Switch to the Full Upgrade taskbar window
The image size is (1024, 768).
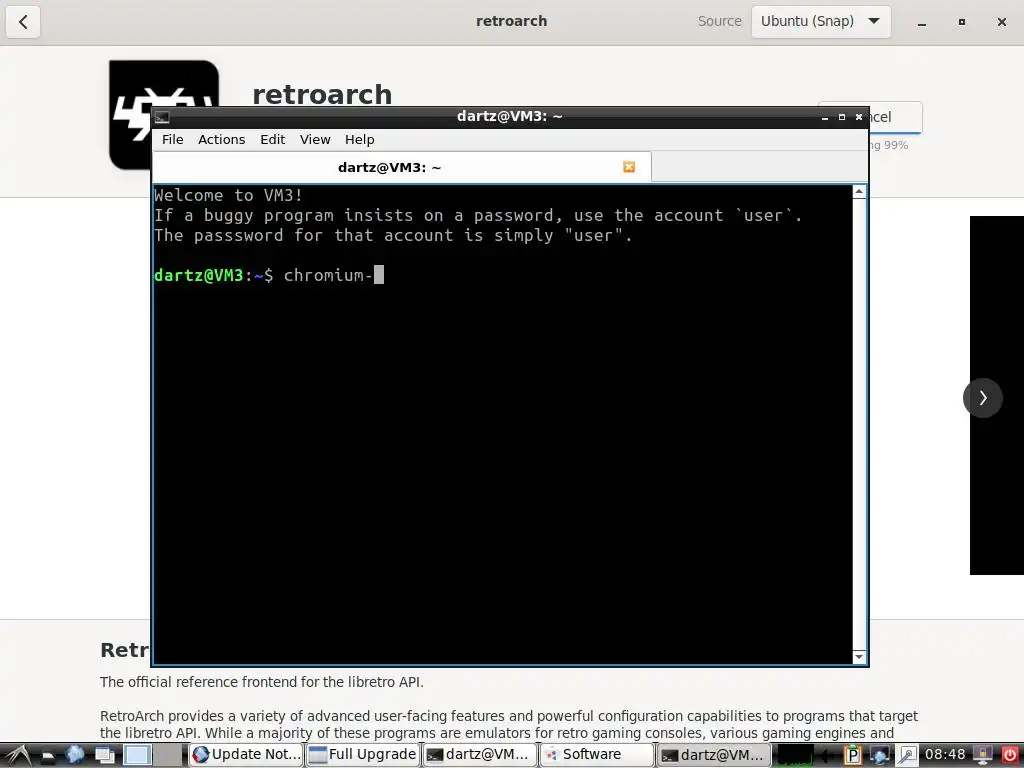coord(362,755)
